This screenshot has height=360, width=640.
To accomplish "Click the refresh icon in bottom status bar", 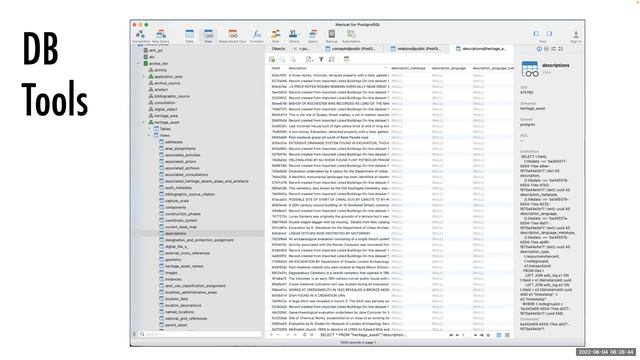I will (304, 335).
